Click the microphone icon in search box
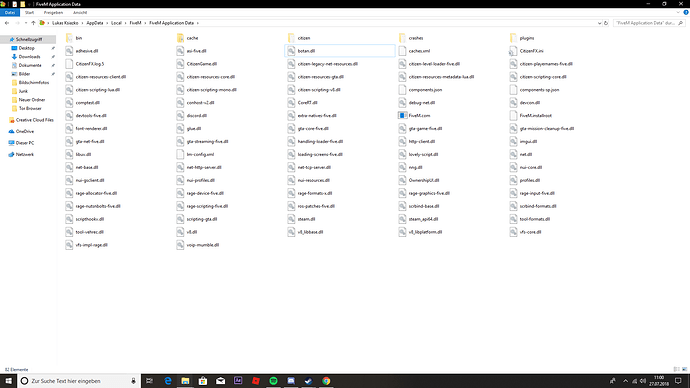690x388 pixels. click(x=133, y=381)
